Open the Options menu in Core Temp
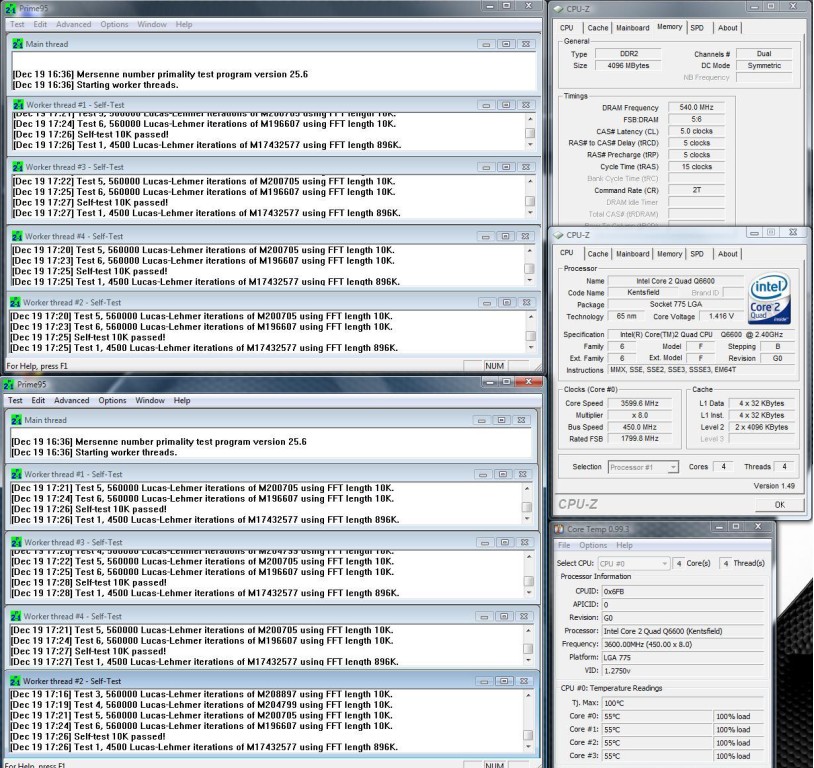814x768 pixels. [593, 545]
